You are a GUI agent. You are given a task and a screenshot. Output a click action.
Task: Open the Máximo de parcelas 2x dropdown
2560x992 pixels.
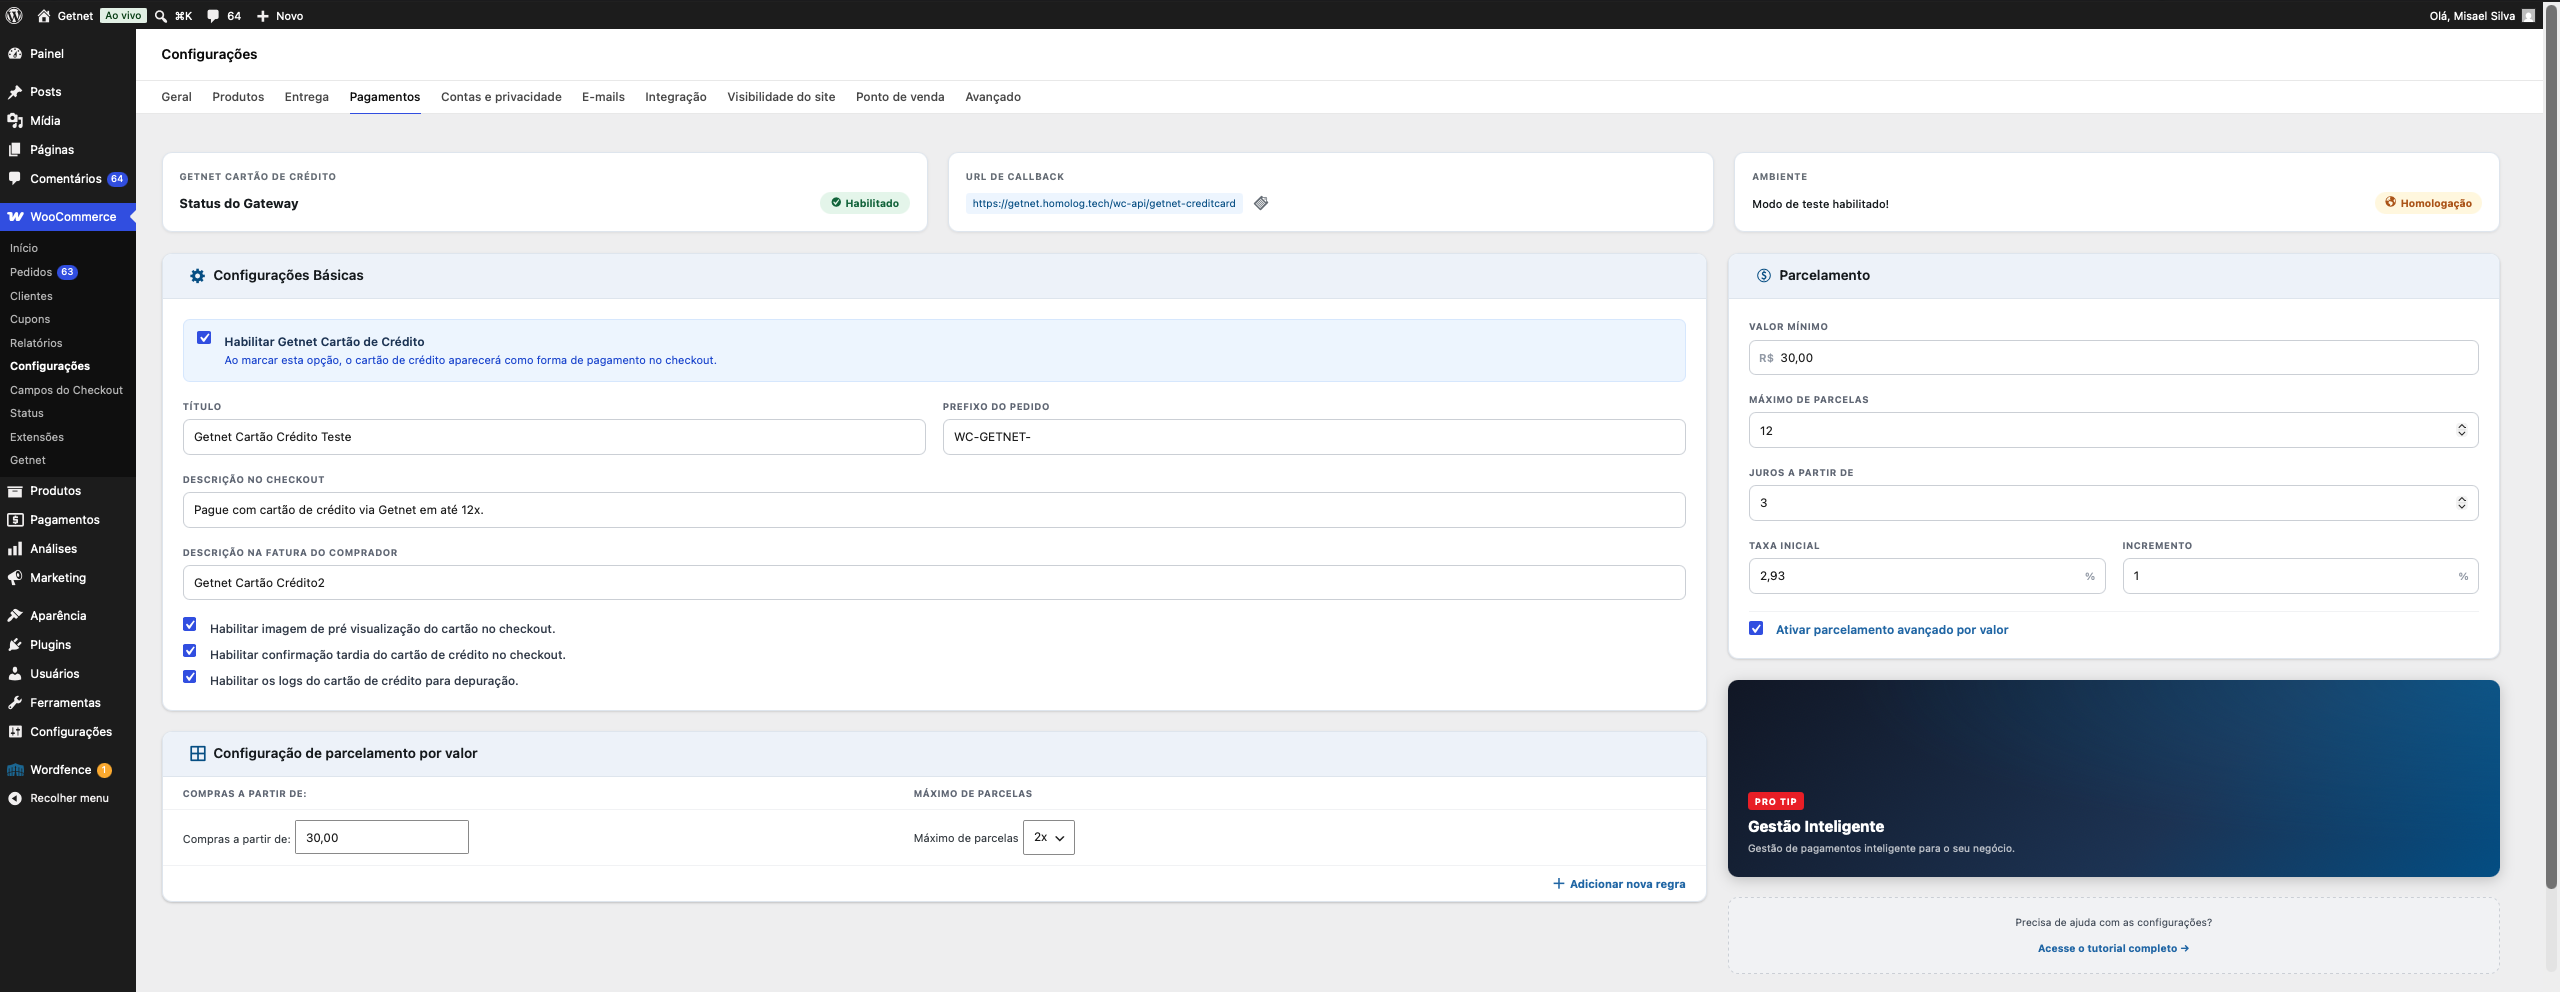1049,838
